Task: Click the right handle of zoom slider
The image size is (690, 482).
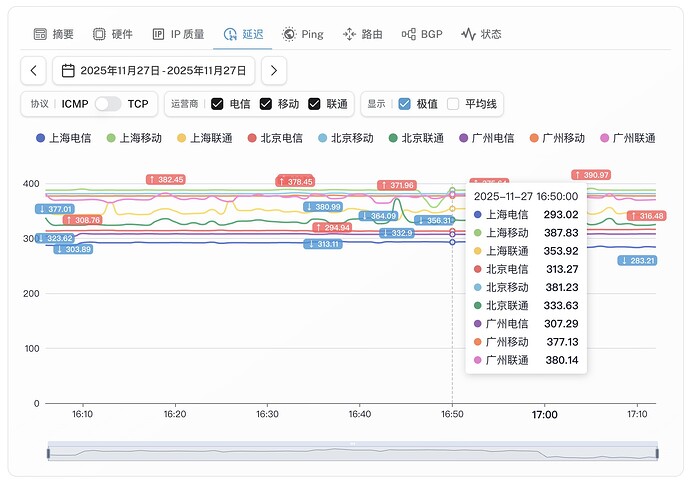Action: [657, 453]
